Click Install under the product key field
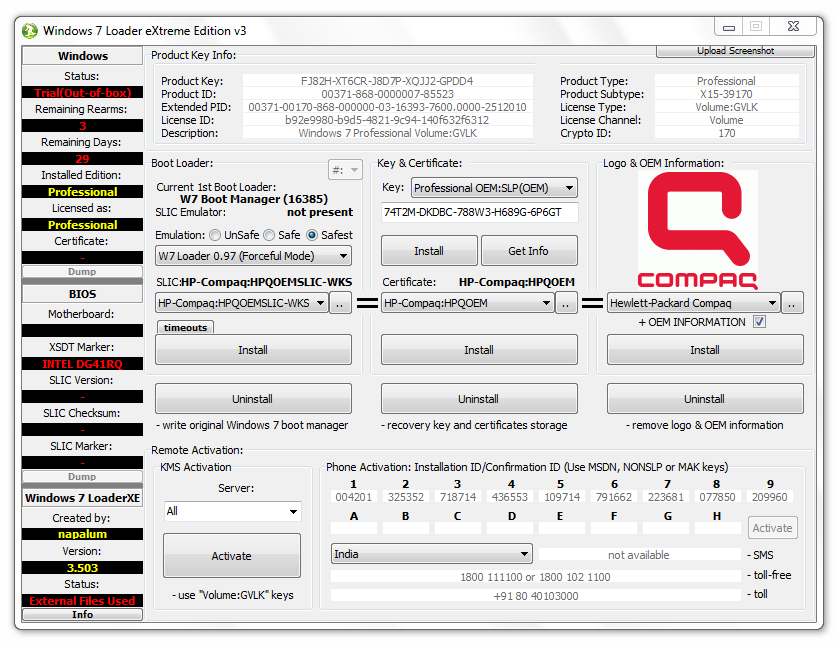Viewport: 837px width, 648px height. [x=429, y=251]
